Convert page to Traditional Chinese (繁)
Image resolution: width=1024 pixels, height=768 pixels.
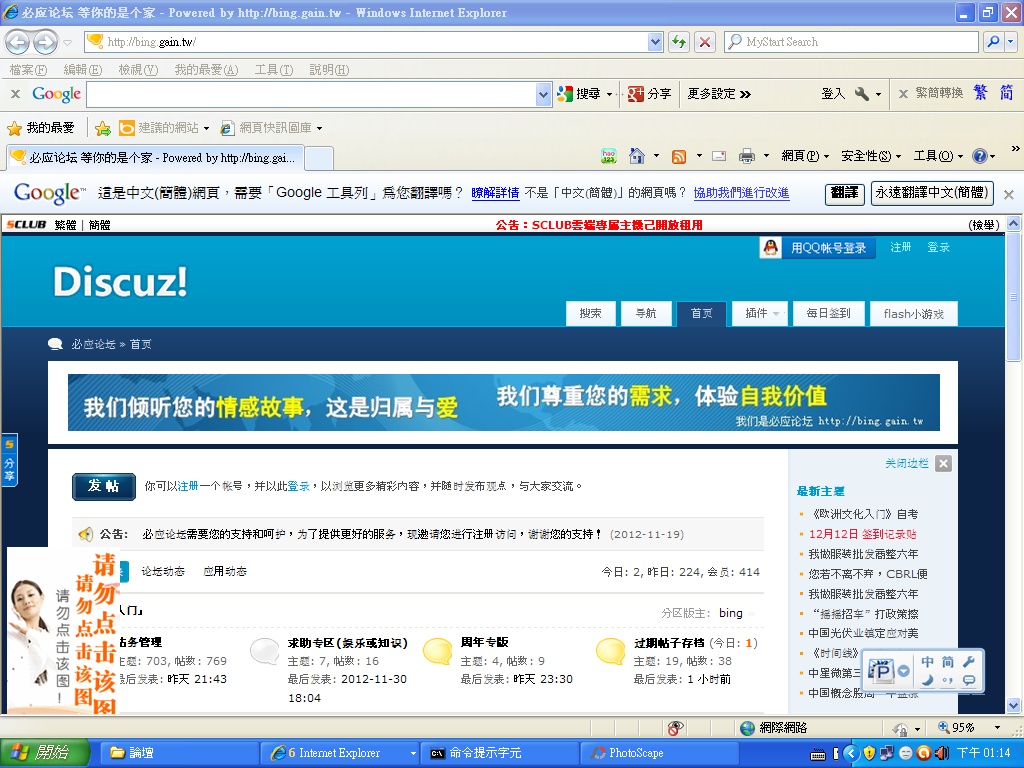click(980, 93)
